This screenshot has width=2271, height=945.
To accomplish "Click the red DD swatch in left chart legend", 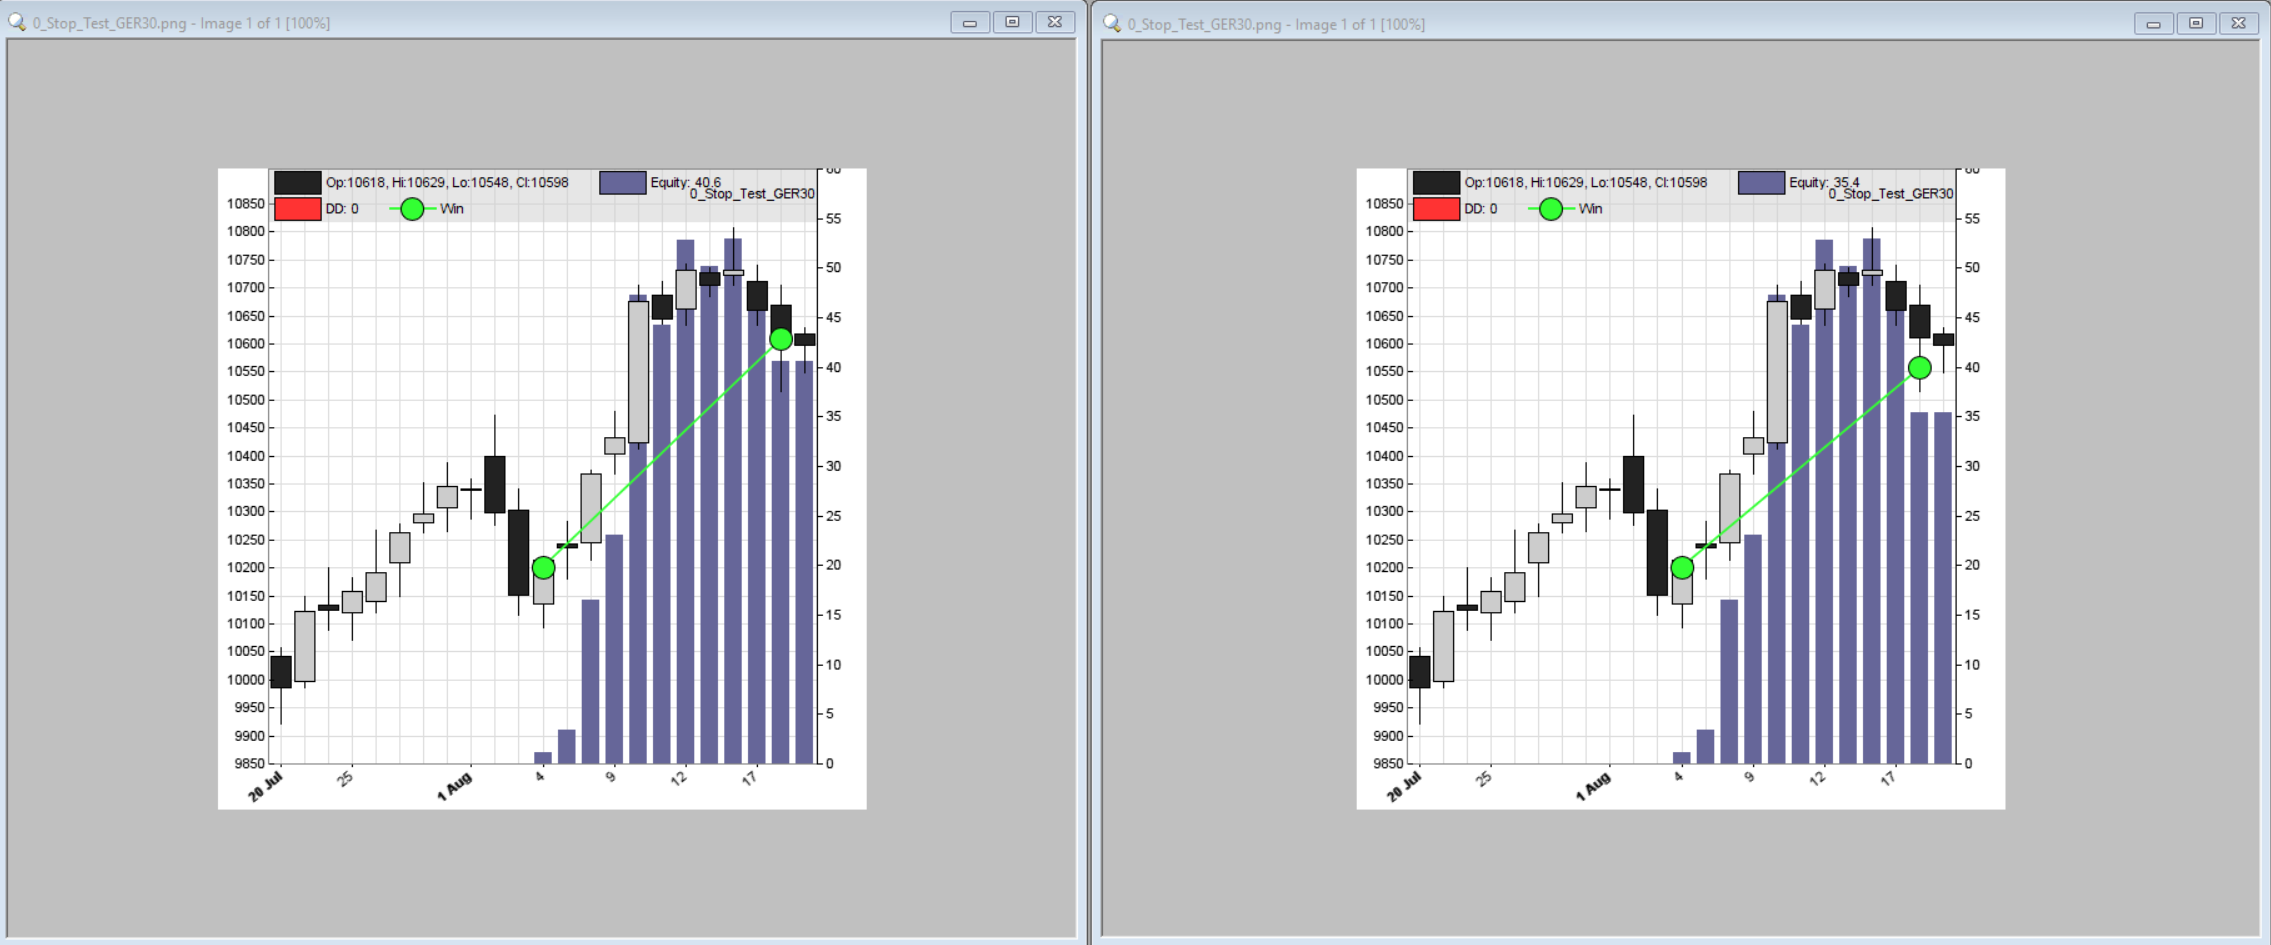I will click(297, 209).
